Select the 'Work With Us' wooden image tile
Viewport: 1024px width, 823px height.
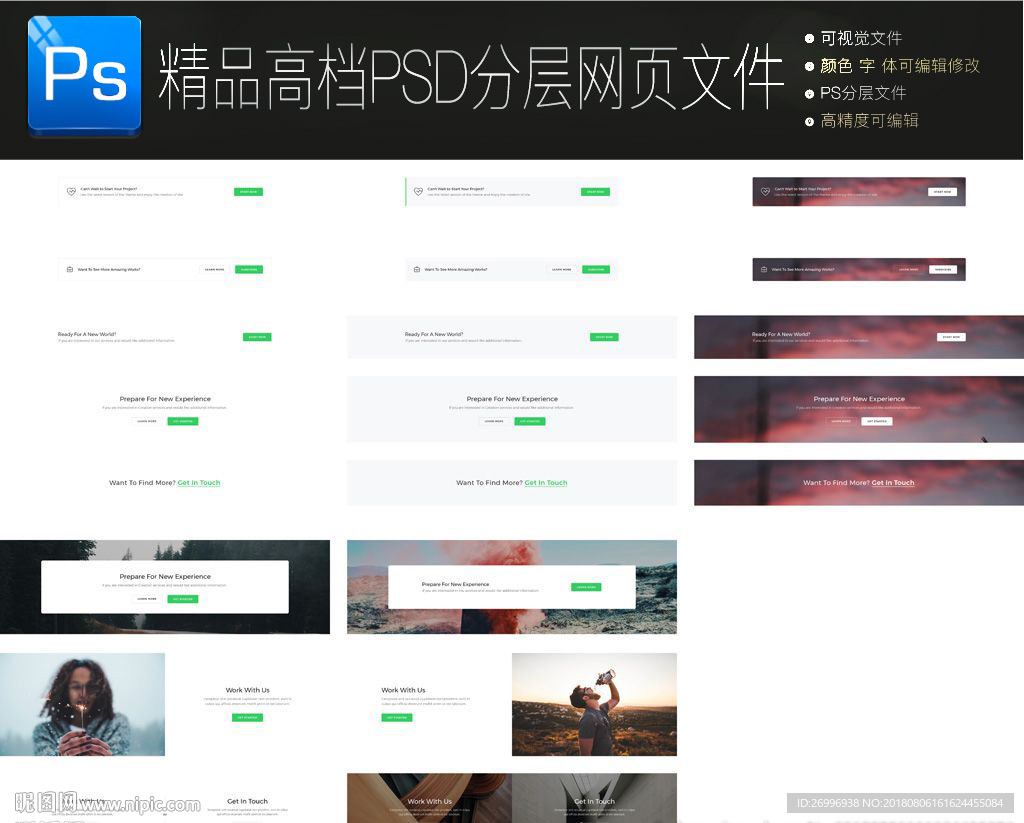click(x=429, y=798)
